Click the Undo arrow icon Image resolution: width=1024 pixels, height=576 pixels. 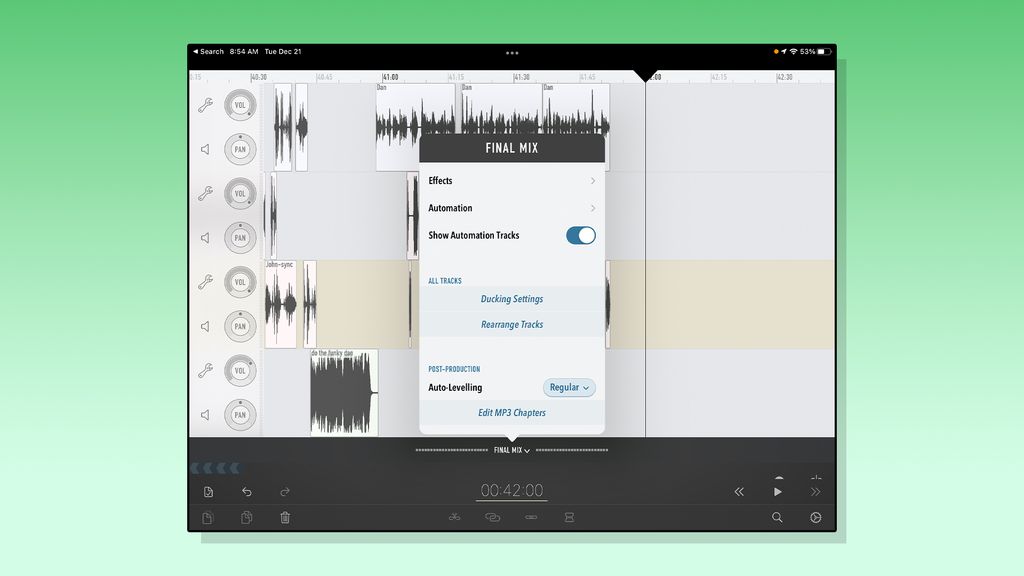pos(246,491)
